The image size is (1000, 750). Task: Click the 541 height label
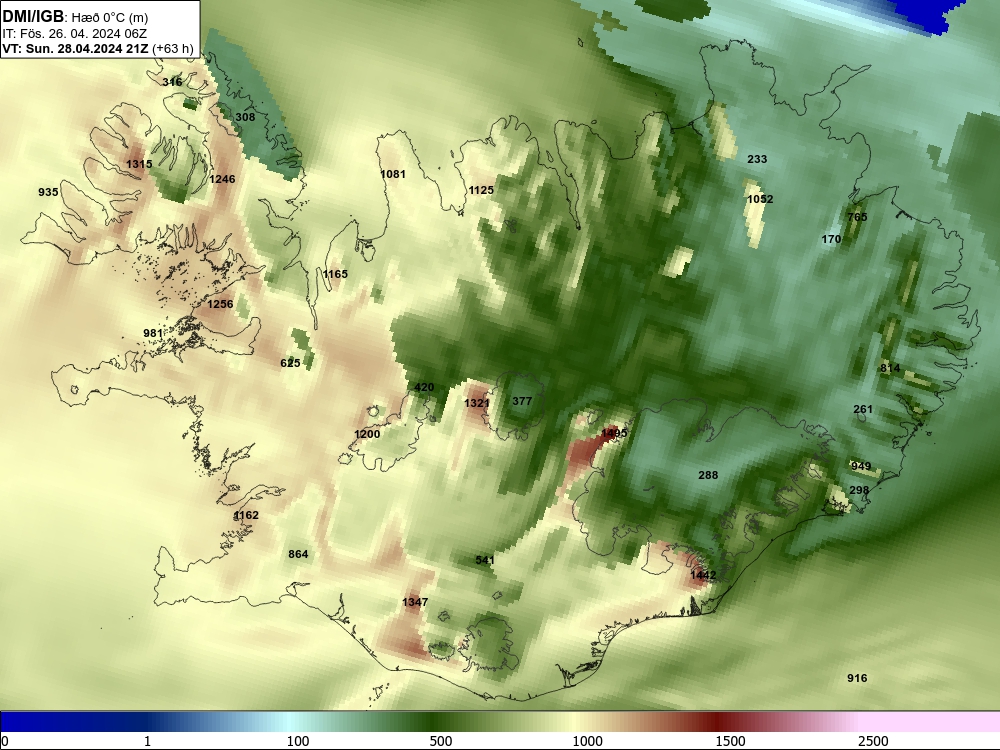485,561
